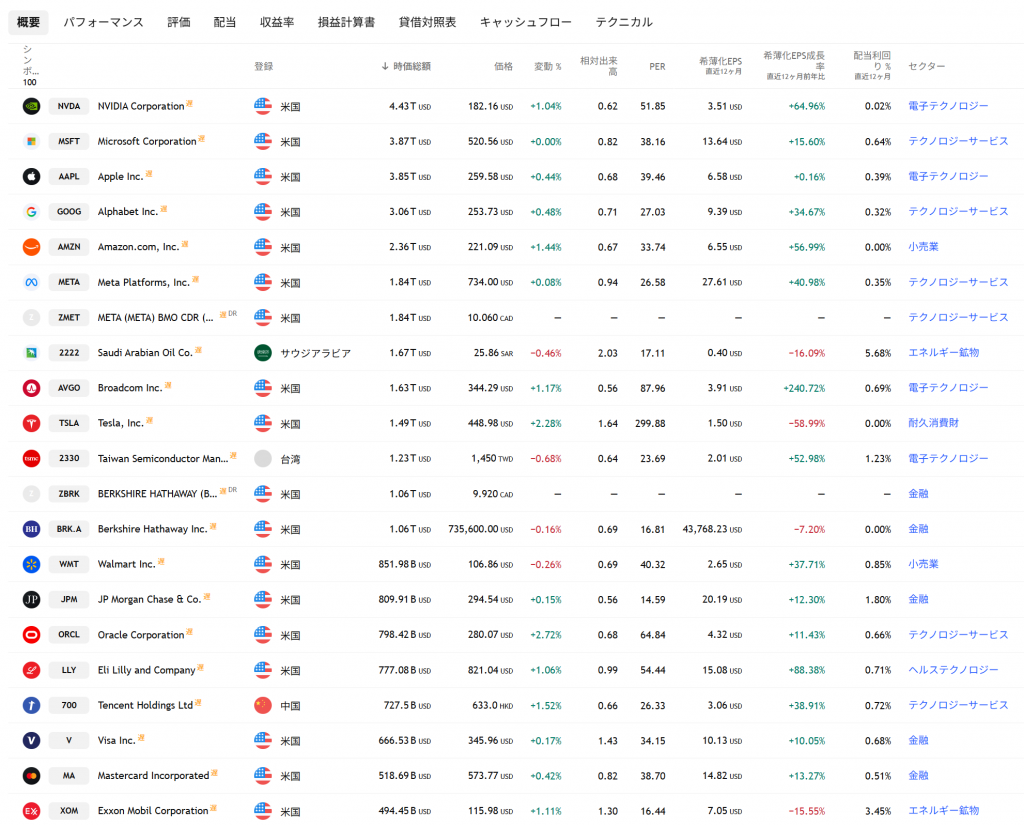Click the Microsoft logo icon
Image resolution: width=1024 pixels, height=825 pixels.
click(31, 141)
